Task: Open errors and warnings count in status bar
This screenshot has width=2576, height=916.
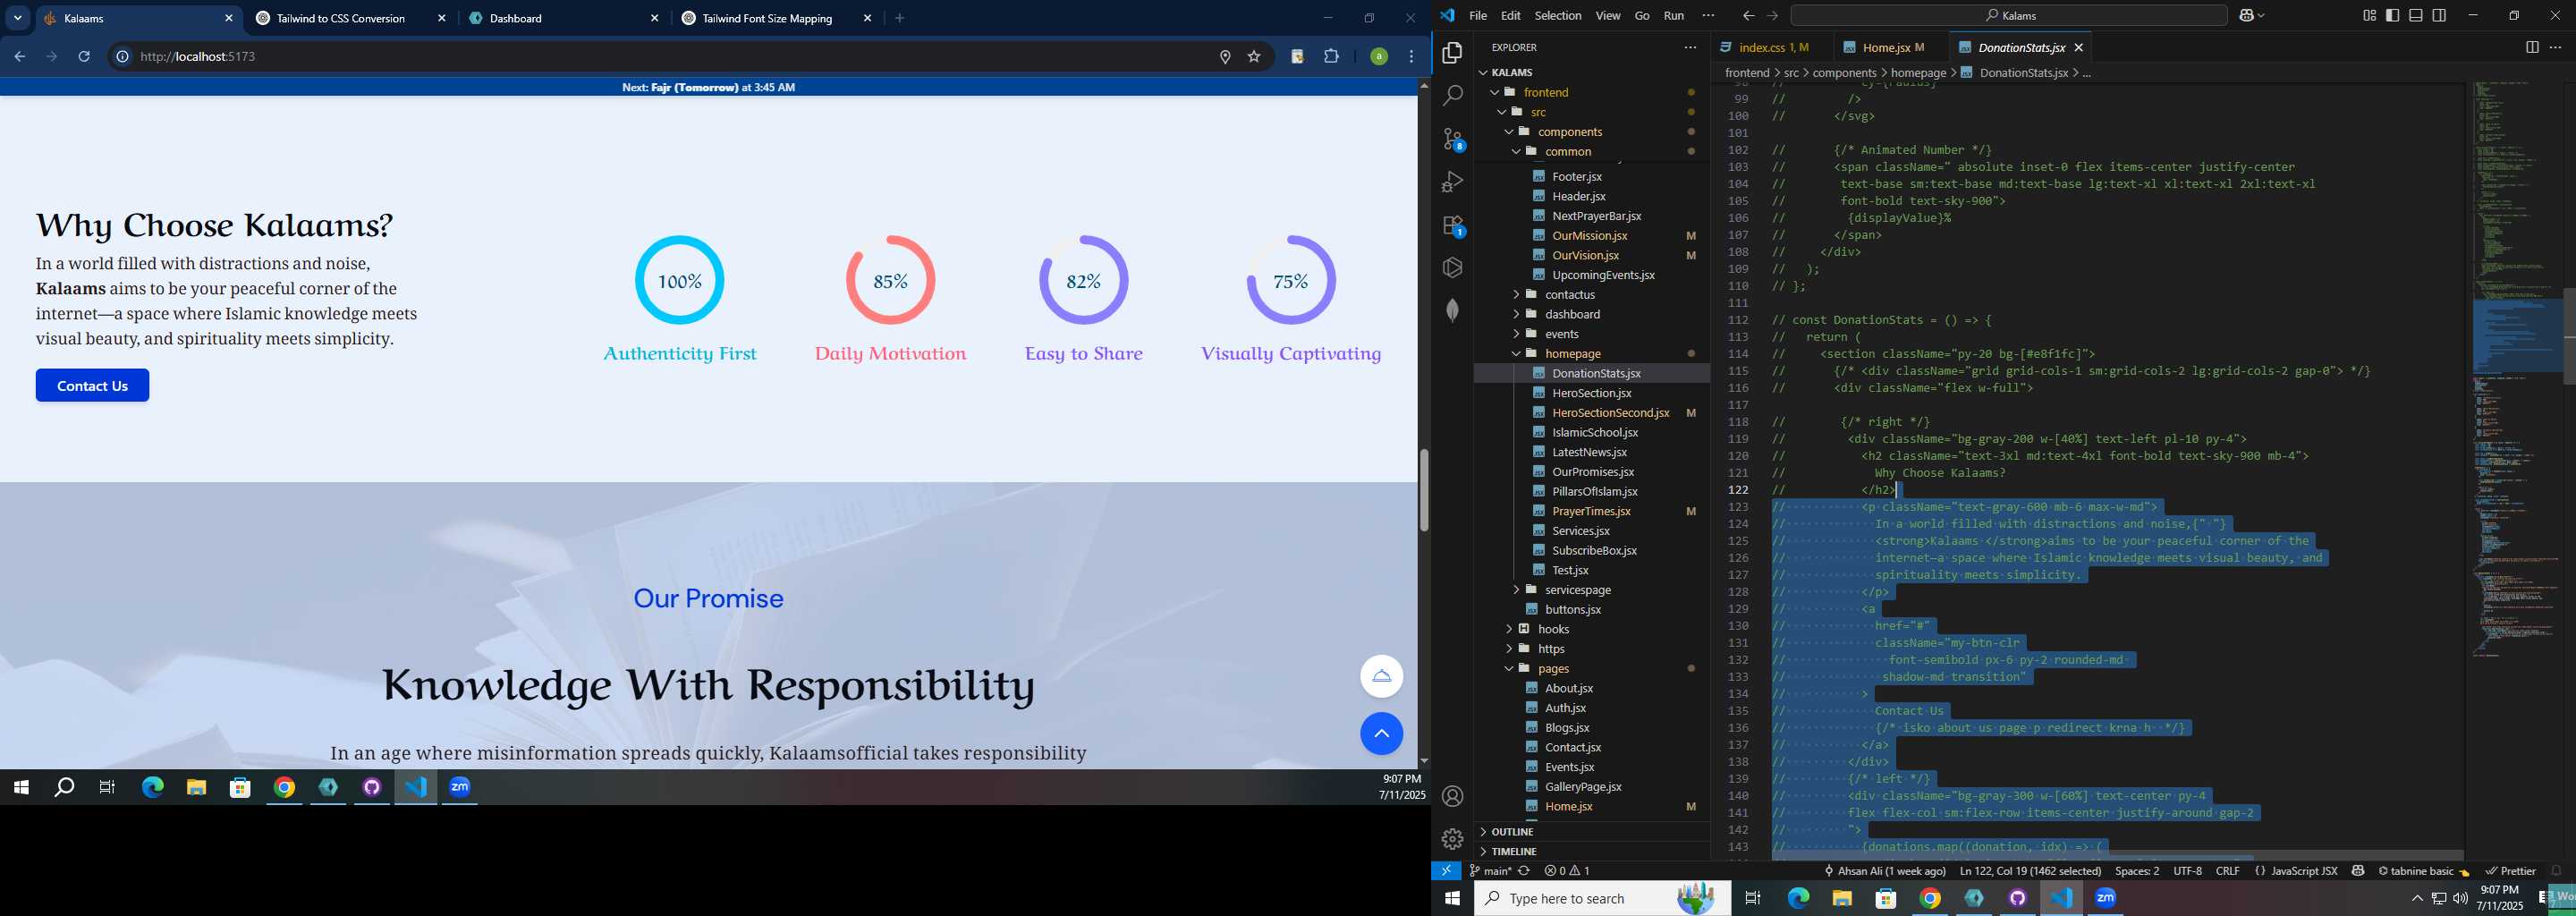Action: (x=1567, y=871)
